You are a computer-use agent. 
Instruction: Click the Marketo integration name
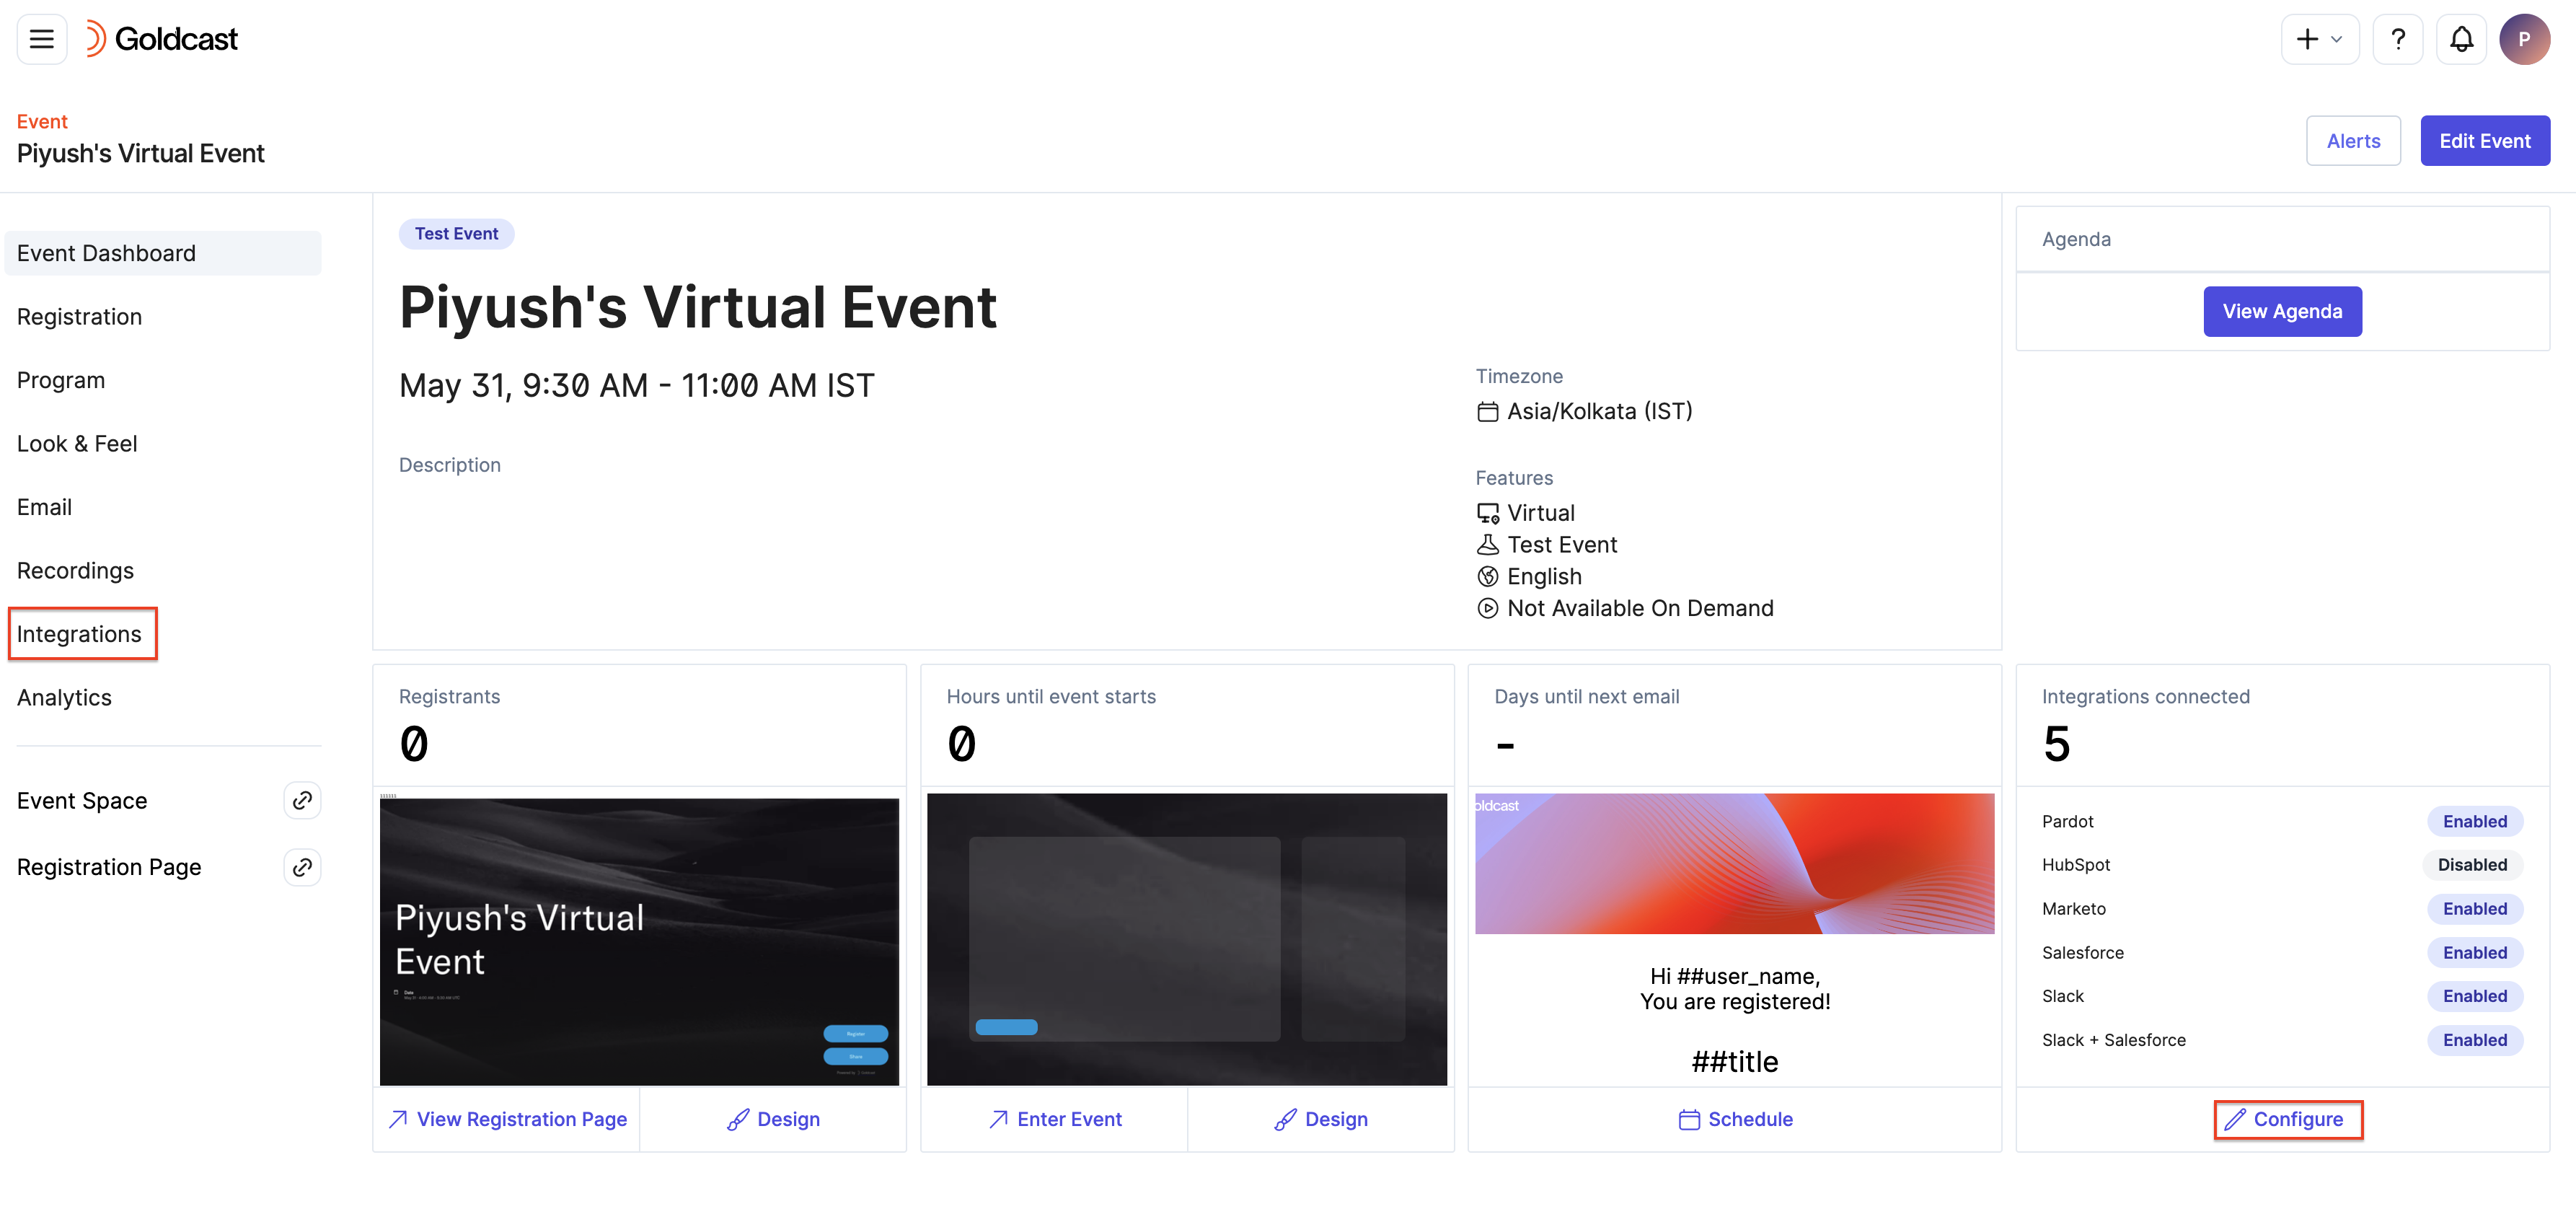[x=2073, y=909]
